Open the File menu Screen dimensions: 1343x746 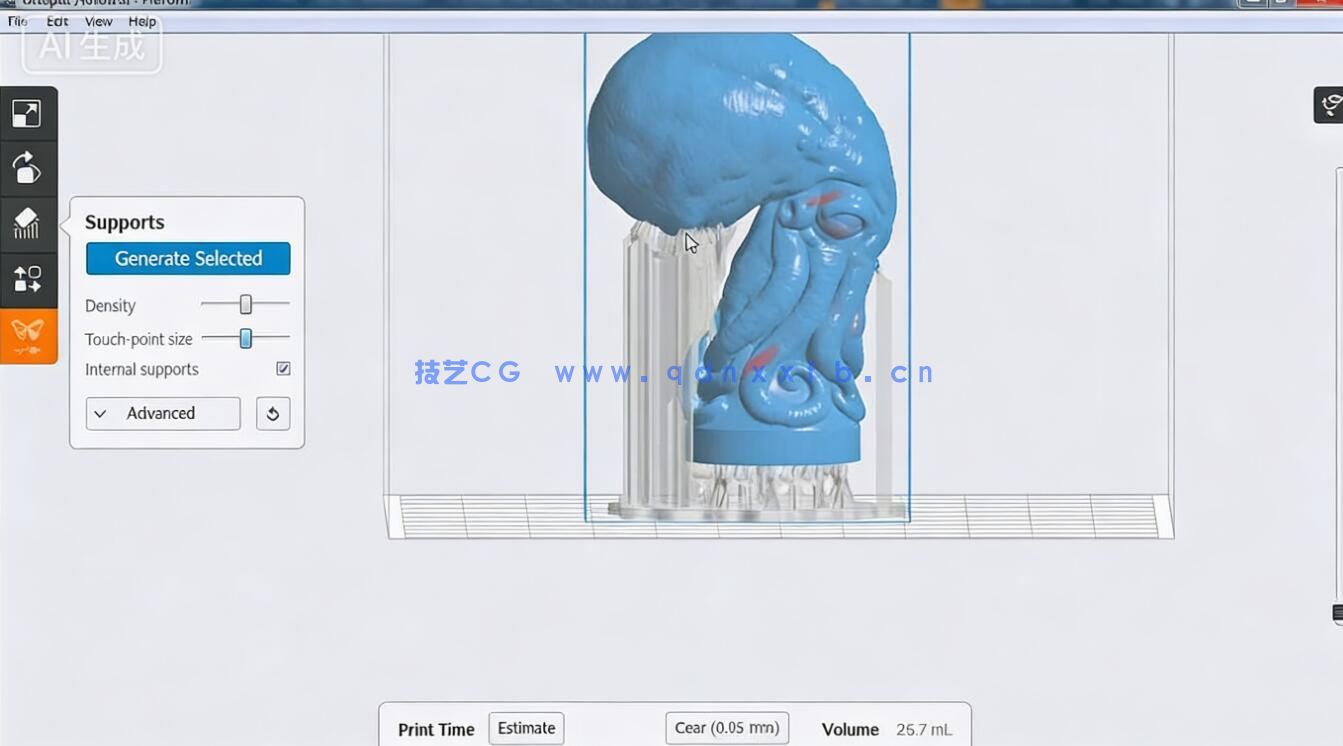(x=17, y=21)
